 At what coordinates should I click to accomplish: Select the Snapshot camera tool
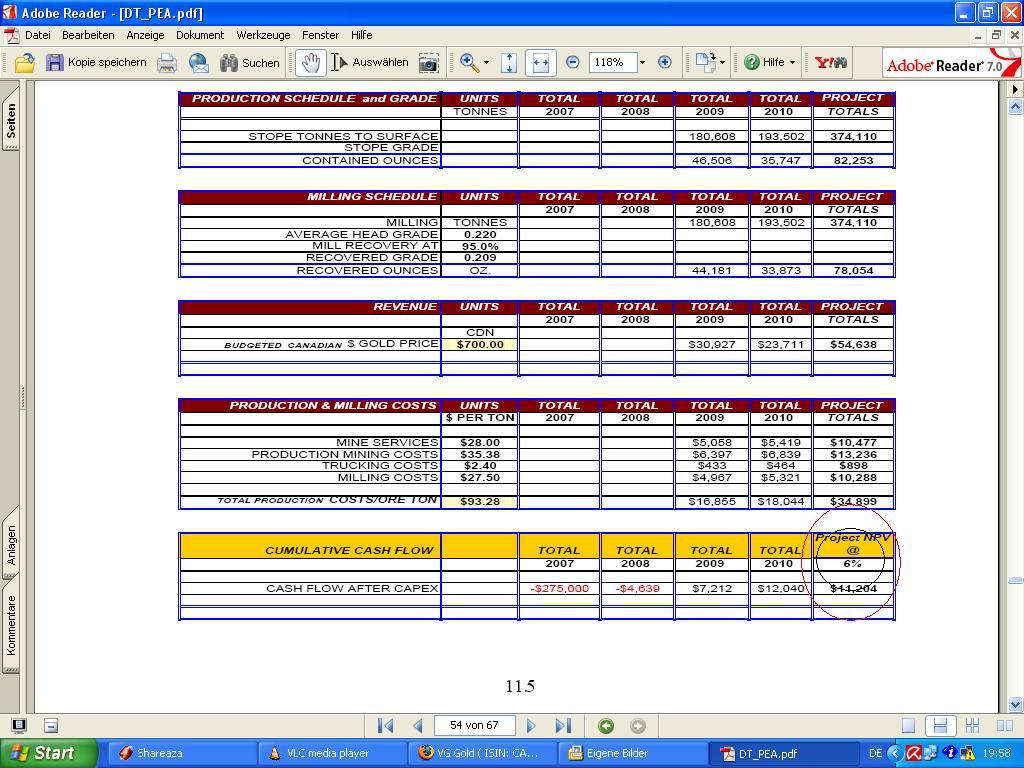point(428,63)
